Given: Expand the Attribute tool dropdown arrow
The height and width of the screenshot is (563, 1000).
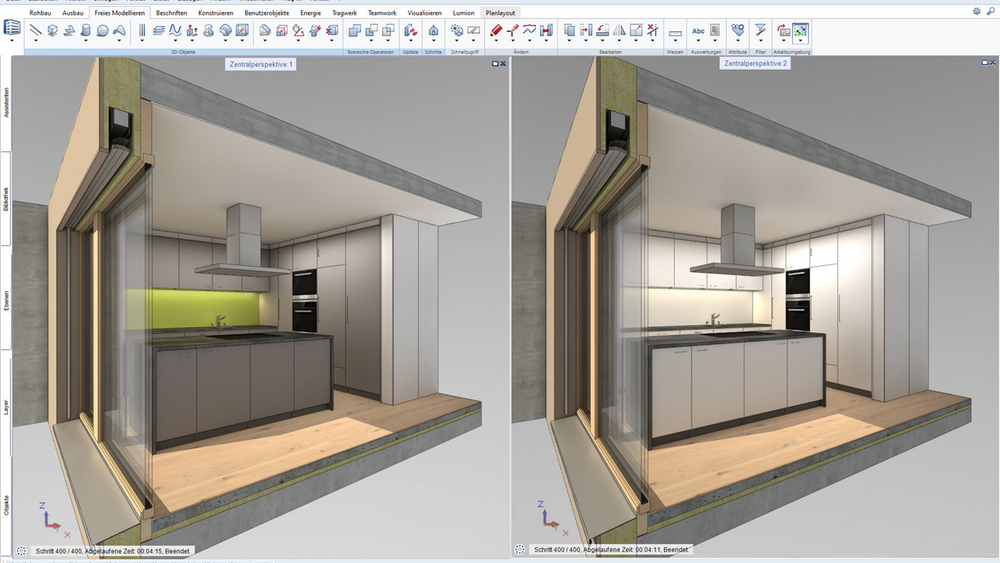Looking at the screenshot, I should 738,41.
